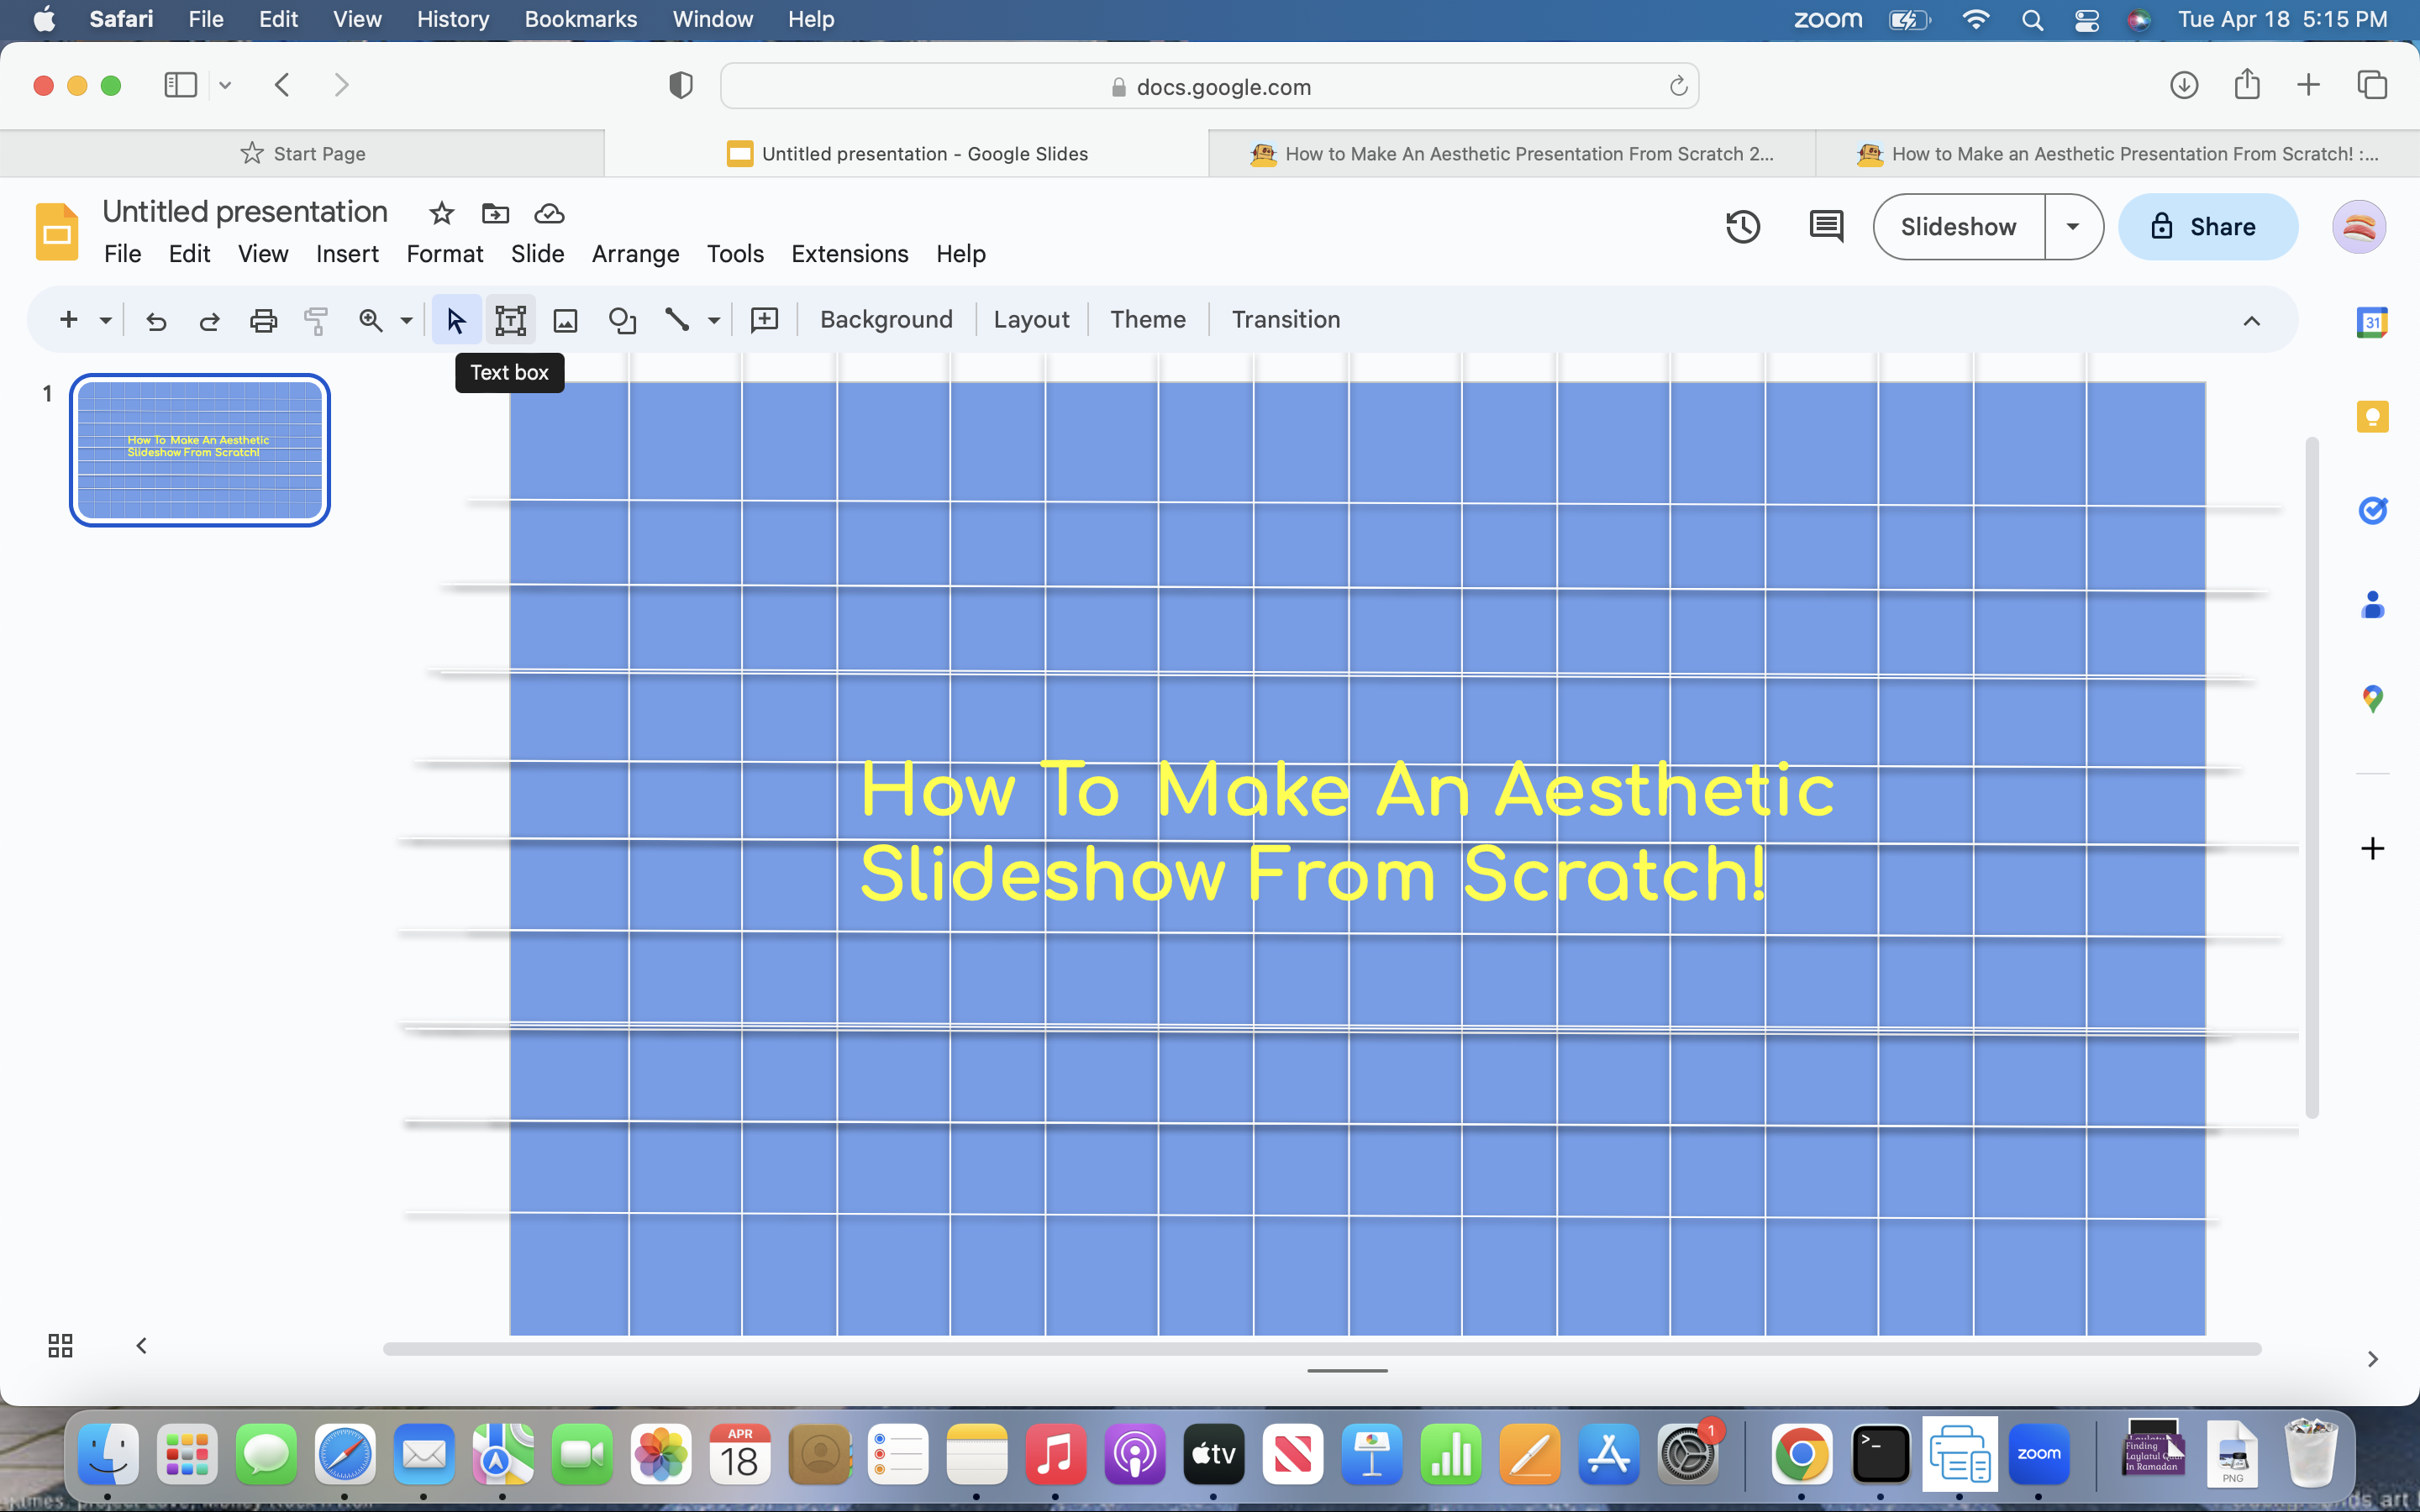Select the Theme tab
This screenshot has height=1512, width=2420.
pyautogui.click(x=1148, y=318)
